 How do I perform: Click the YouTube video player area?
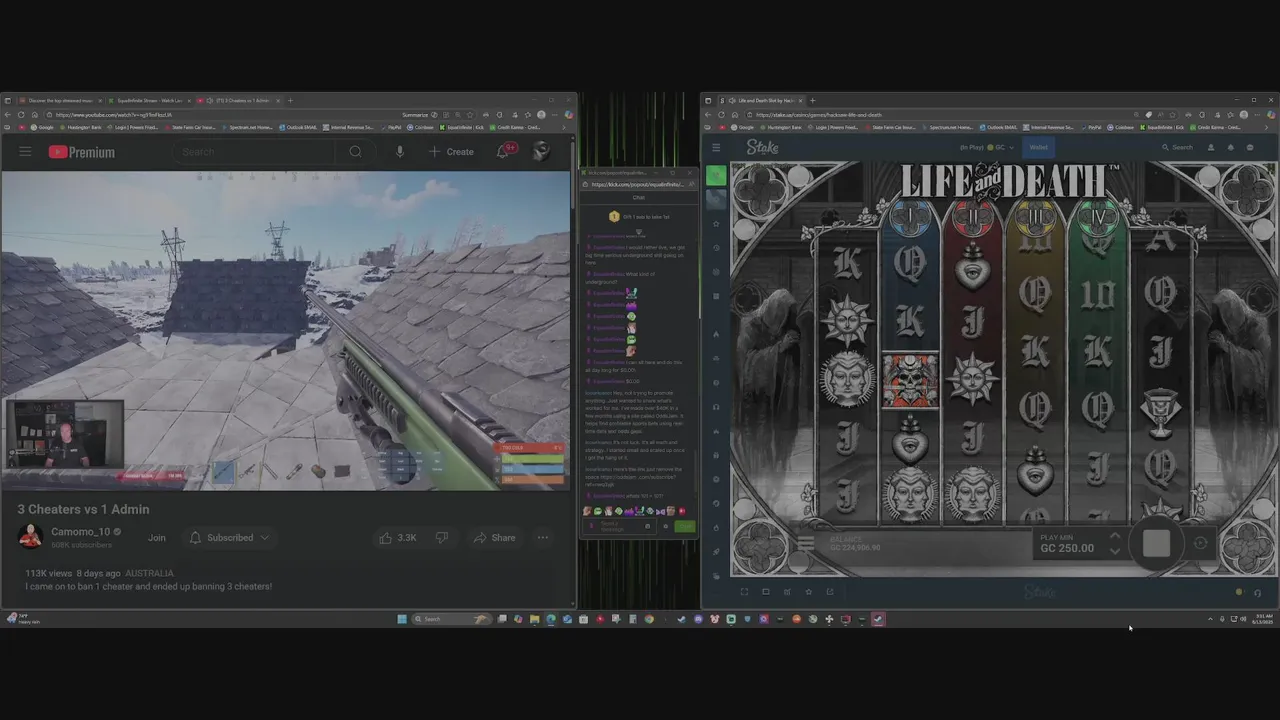pos(285,330)
